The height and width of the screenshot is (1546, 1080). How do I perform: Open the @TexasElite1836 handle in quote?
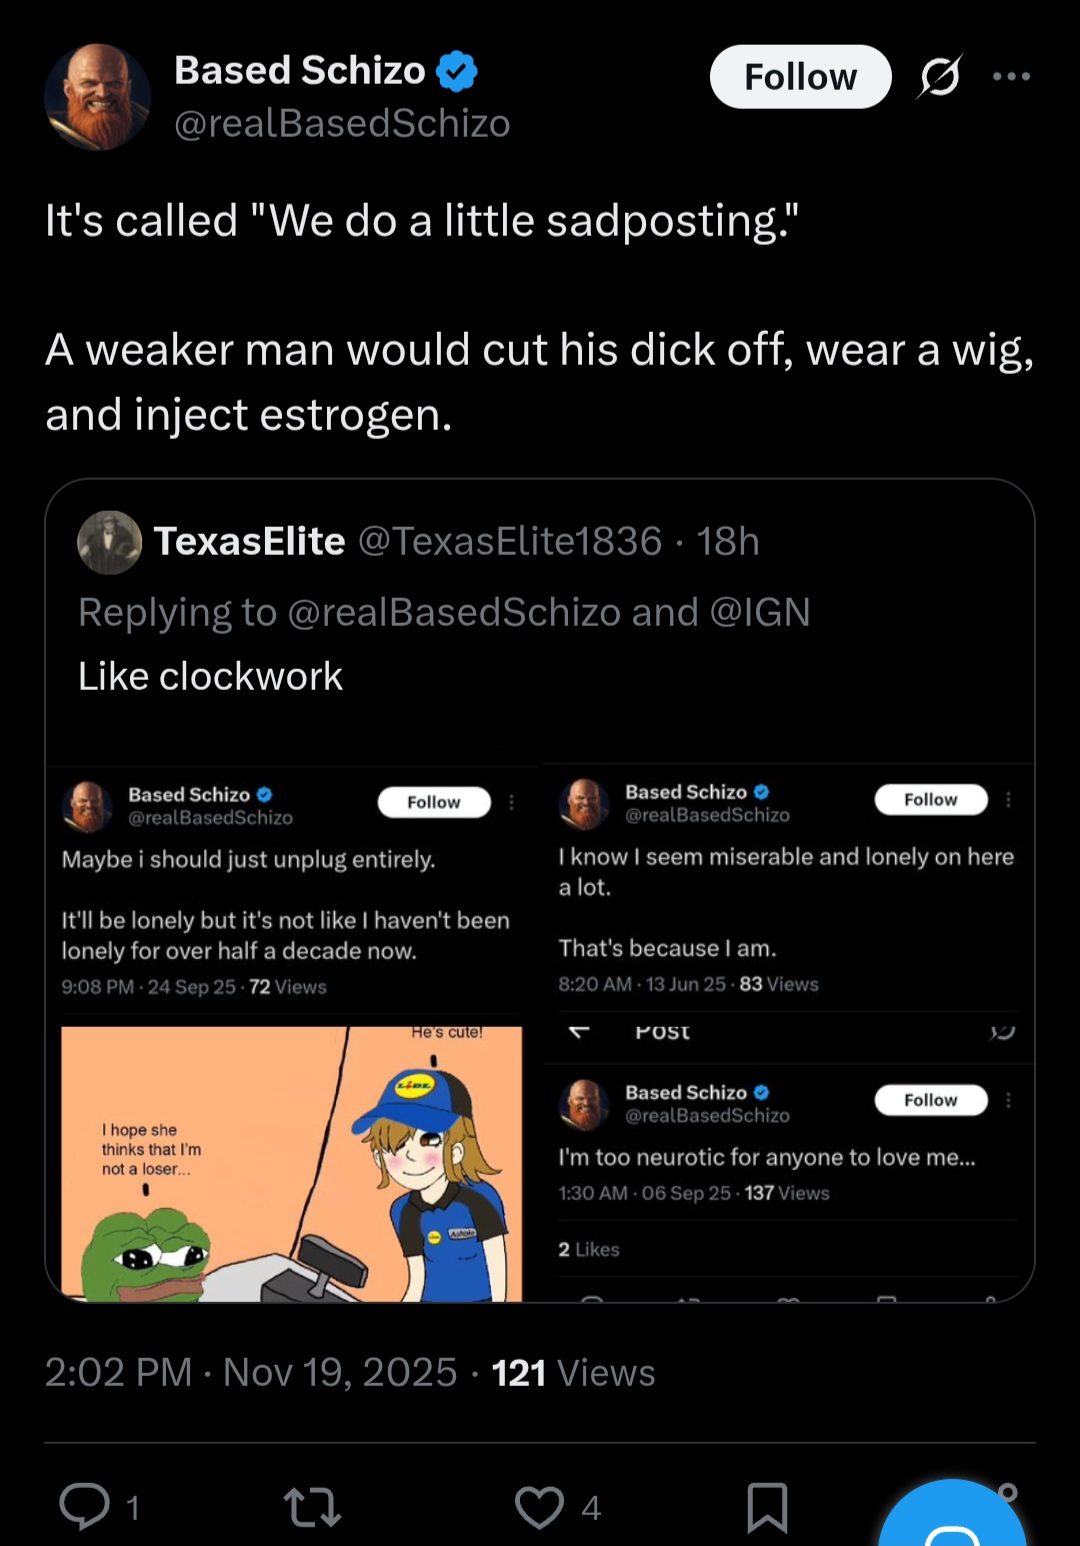click(x=510, y=542)
